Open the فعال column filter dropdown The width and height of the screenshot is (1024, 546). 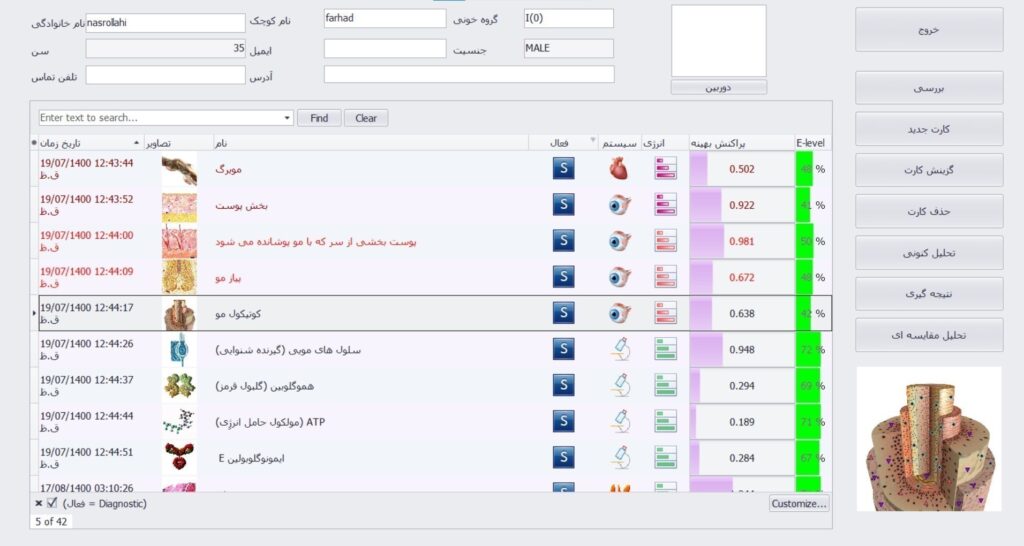coord(592,141)
